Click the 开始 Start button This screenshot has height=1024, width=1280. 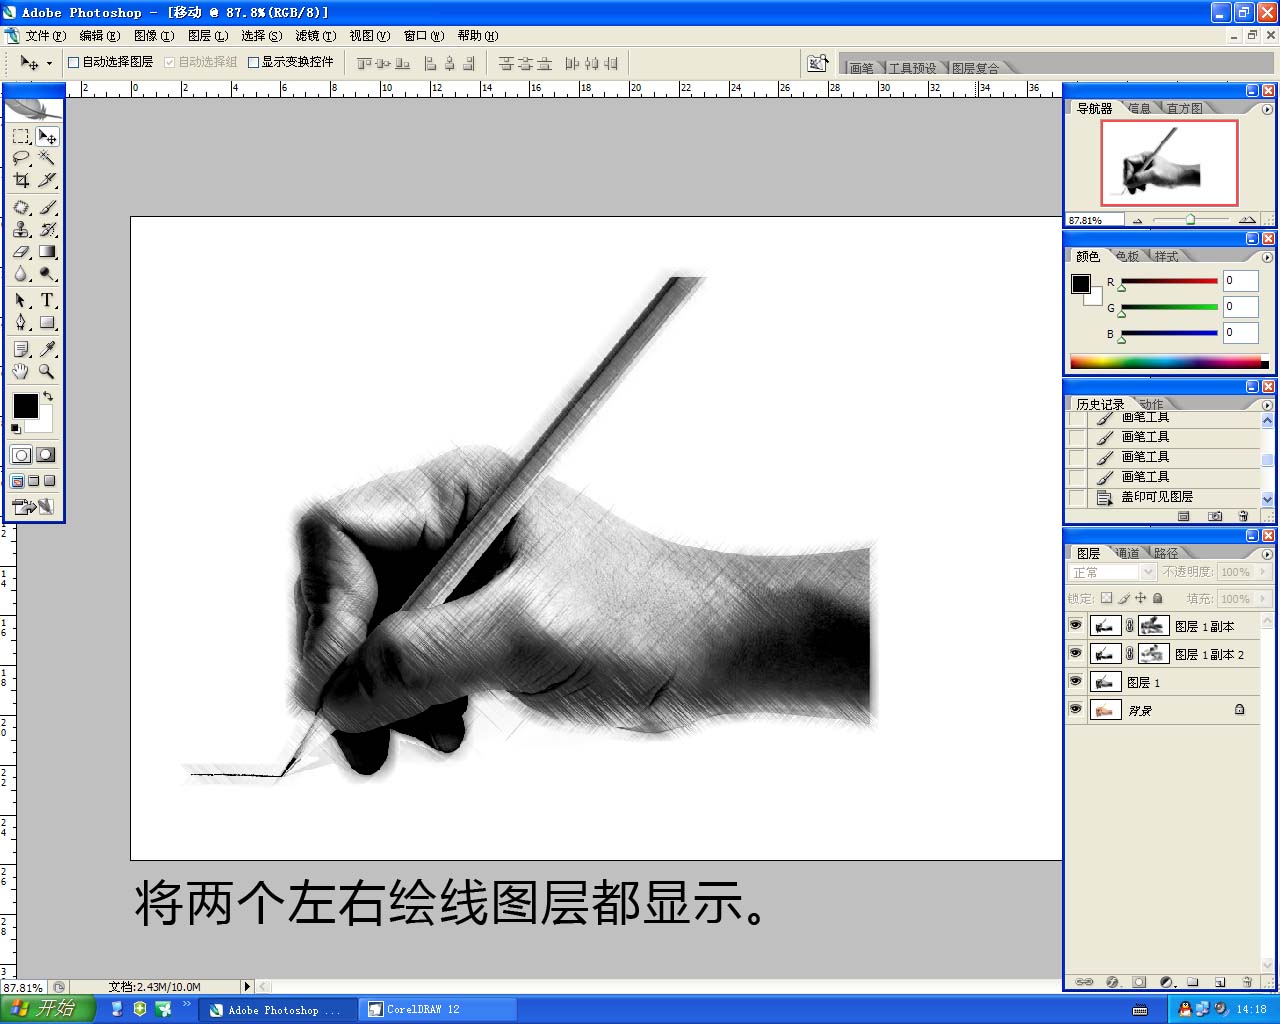tap(47, 1009)
